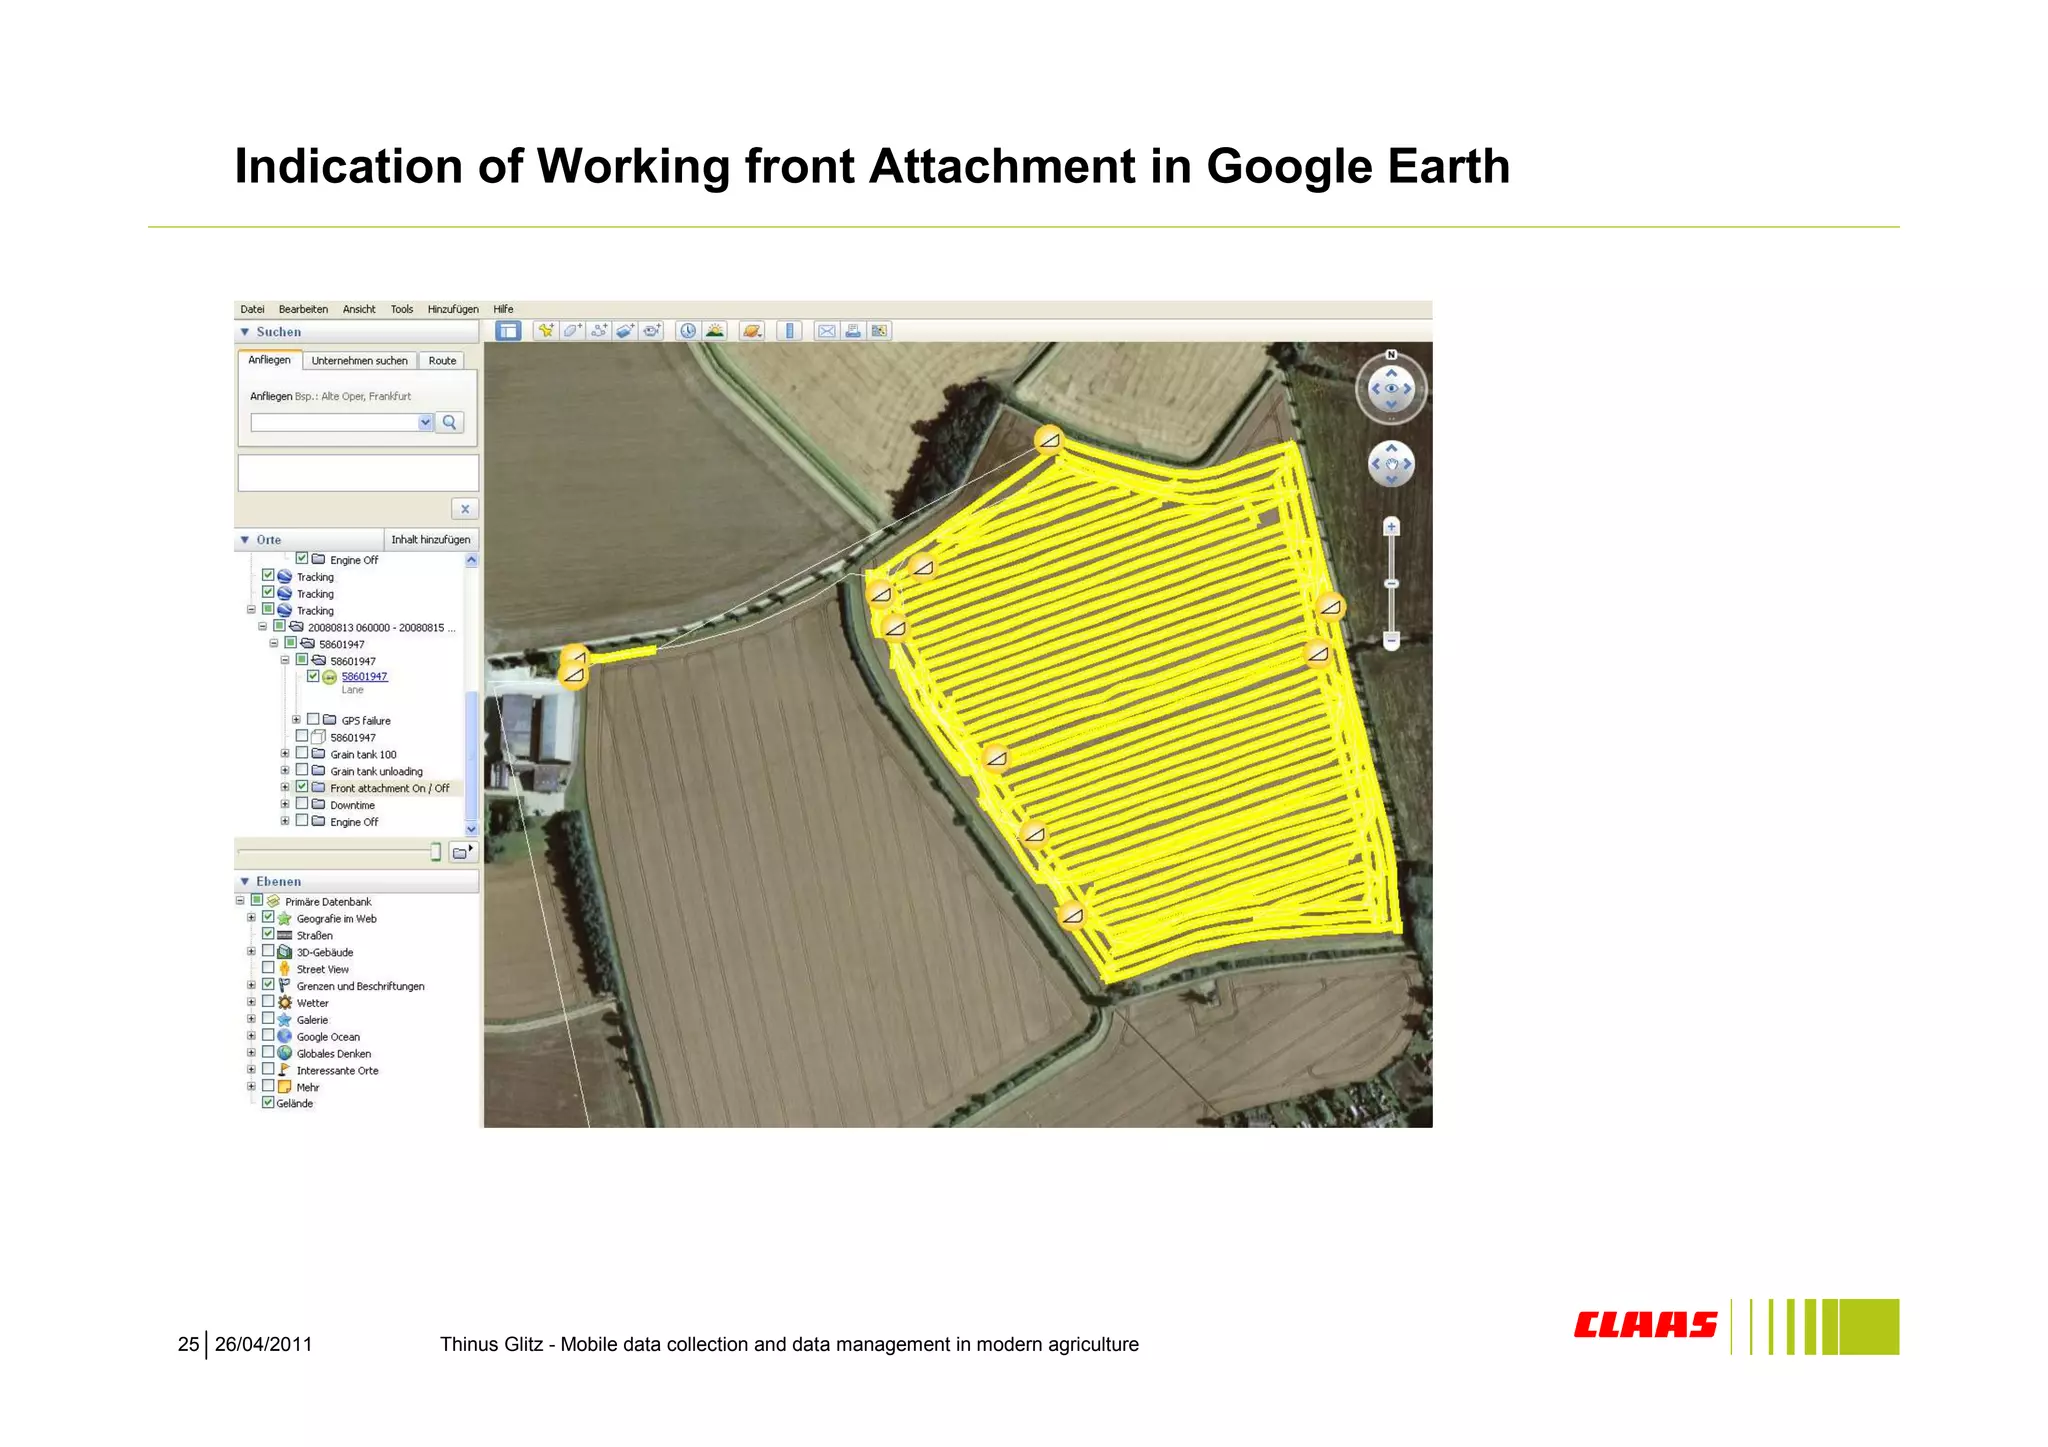Open the Bearbeiten menu
The height and width of the screenshot is (1447, 2048).
coord(303,309)
